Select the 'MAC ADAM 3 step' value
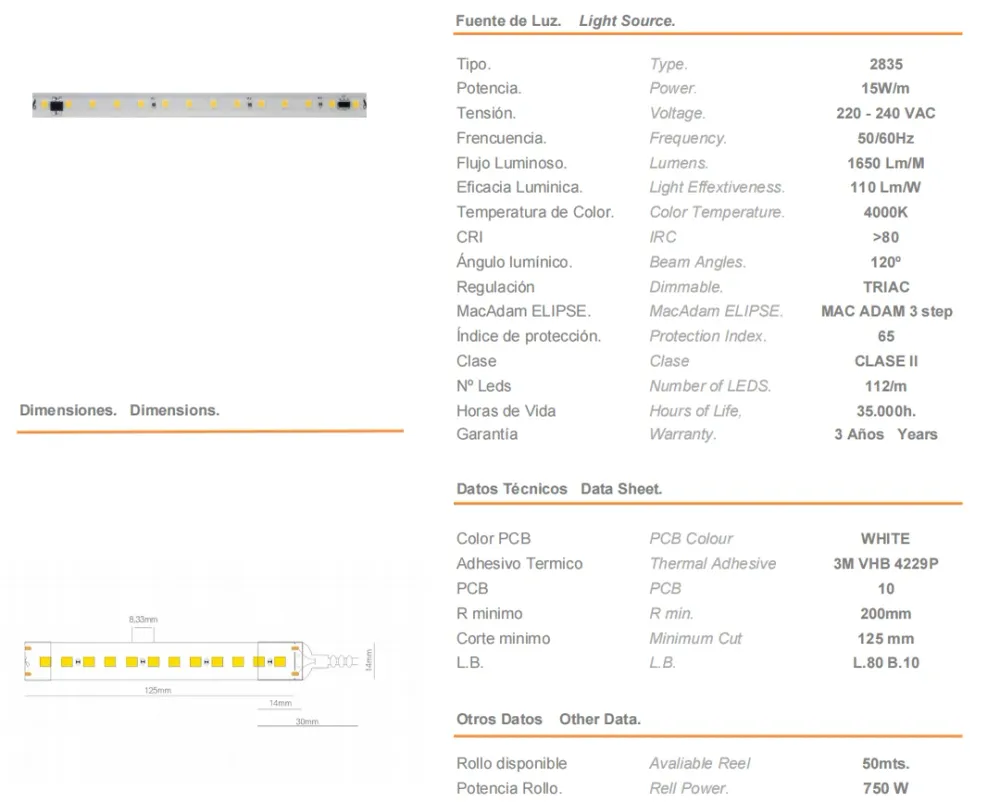Image resolution: width=1000 pixels, height=802 pixels. [x=886, y=312]
